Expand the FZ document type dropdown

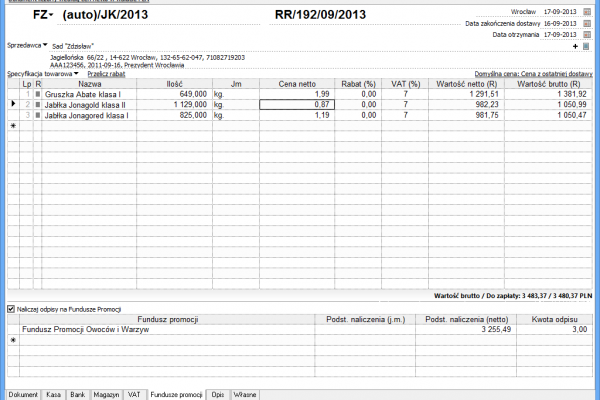click(51, 16)
